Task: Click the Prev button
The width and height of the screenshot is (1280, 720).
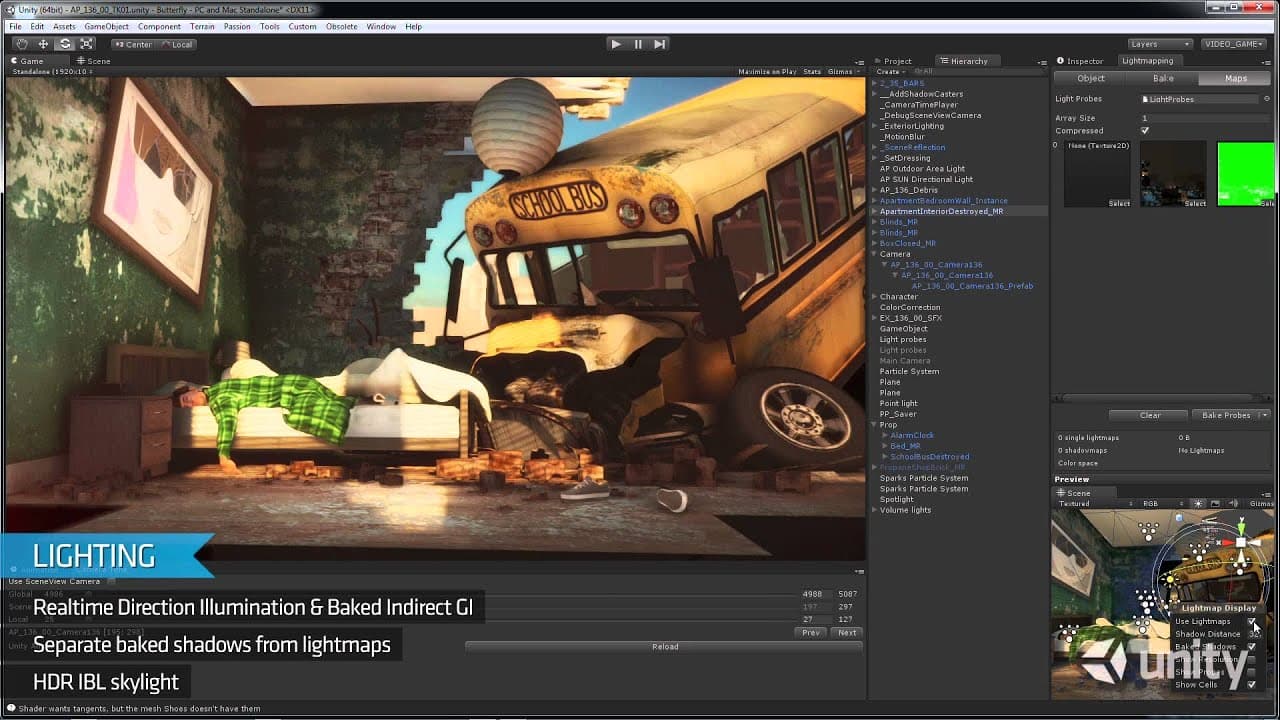Action: click(811, 632)
